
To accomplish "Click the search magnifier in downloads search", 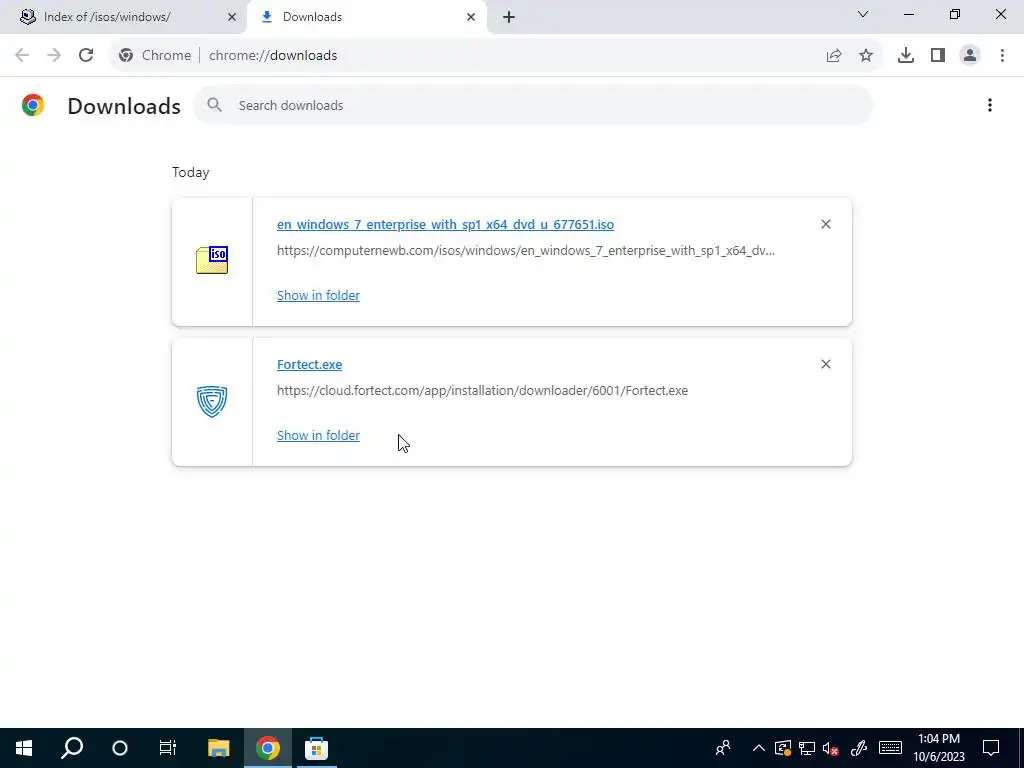I will coord(214,105).
